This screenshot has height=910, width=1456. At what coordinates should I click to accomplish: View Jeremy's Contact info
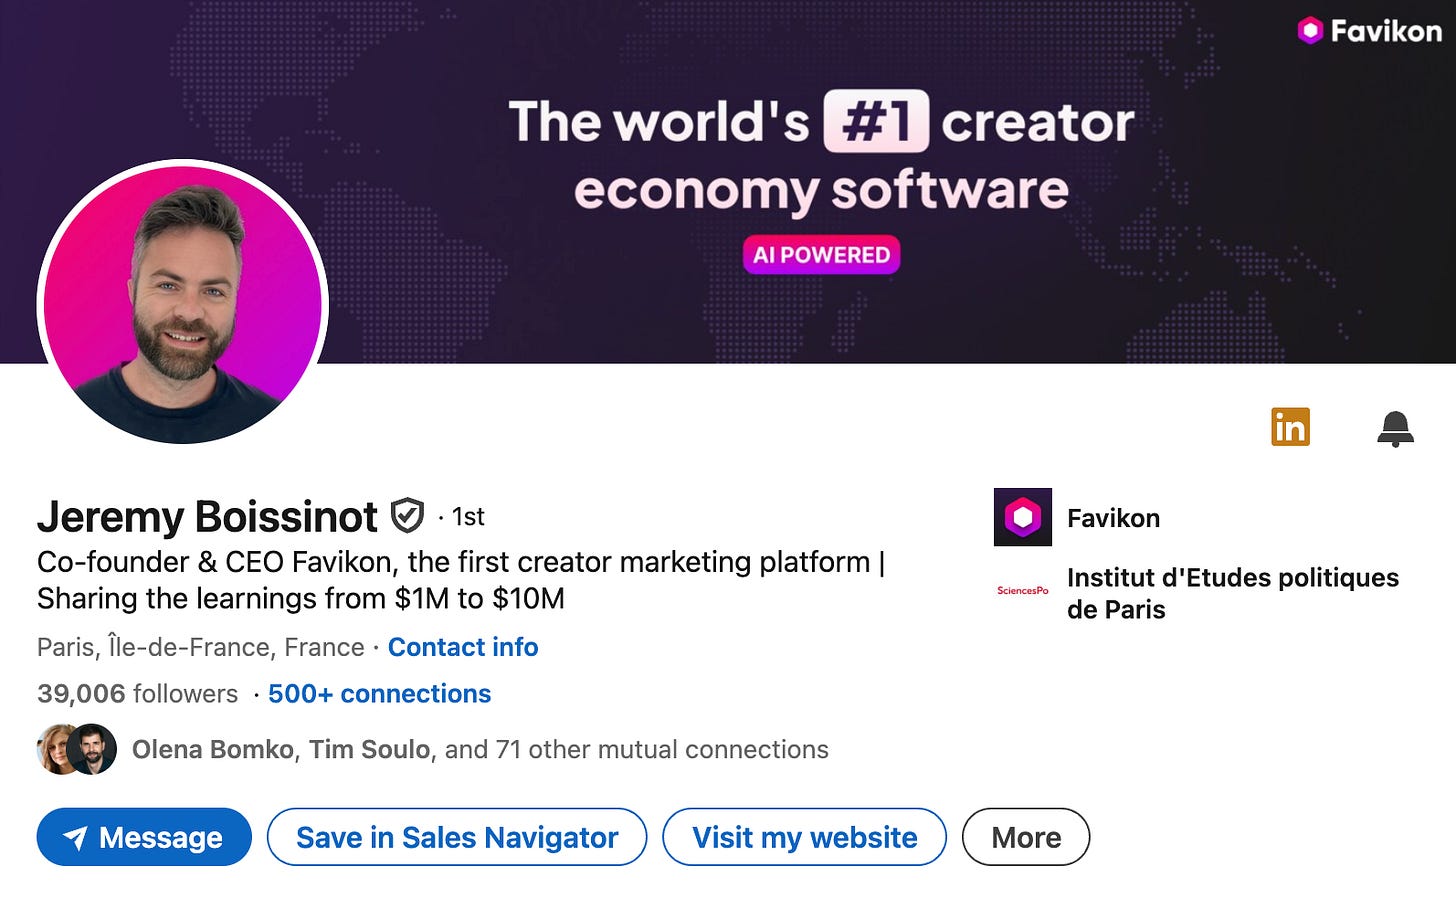pos(463,647)
